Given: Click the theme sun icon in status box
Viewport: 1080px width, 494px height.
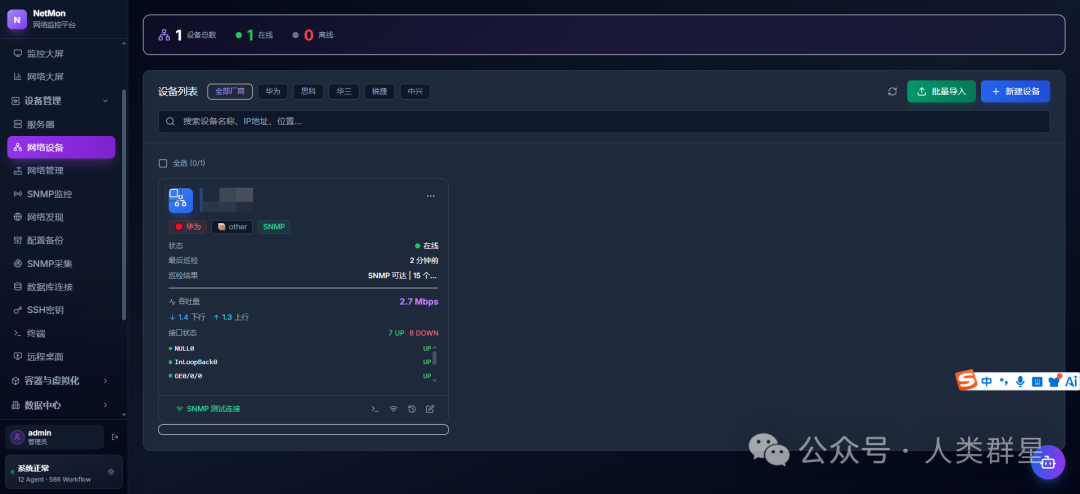Looking at the screenshot, I should coord(111,472).
